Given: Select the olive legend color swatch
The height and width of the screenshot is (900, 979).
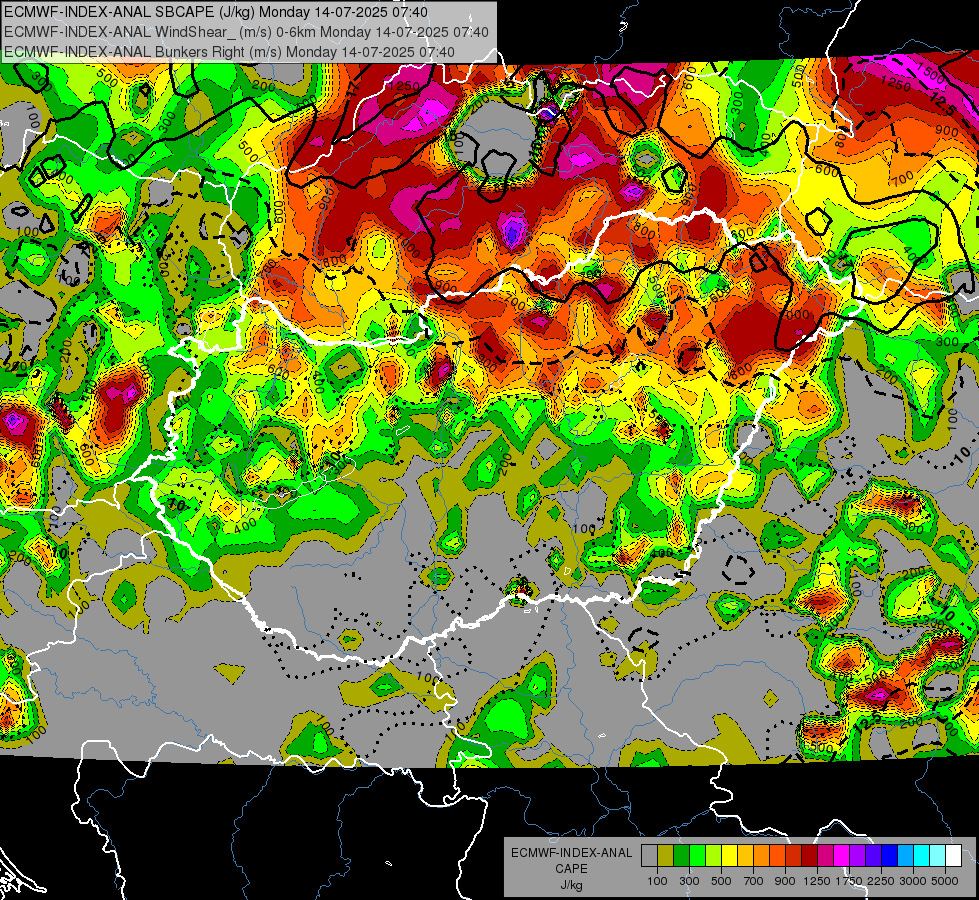Looking at the screenshot, I should pyautogui.click(x=665, y=855).
